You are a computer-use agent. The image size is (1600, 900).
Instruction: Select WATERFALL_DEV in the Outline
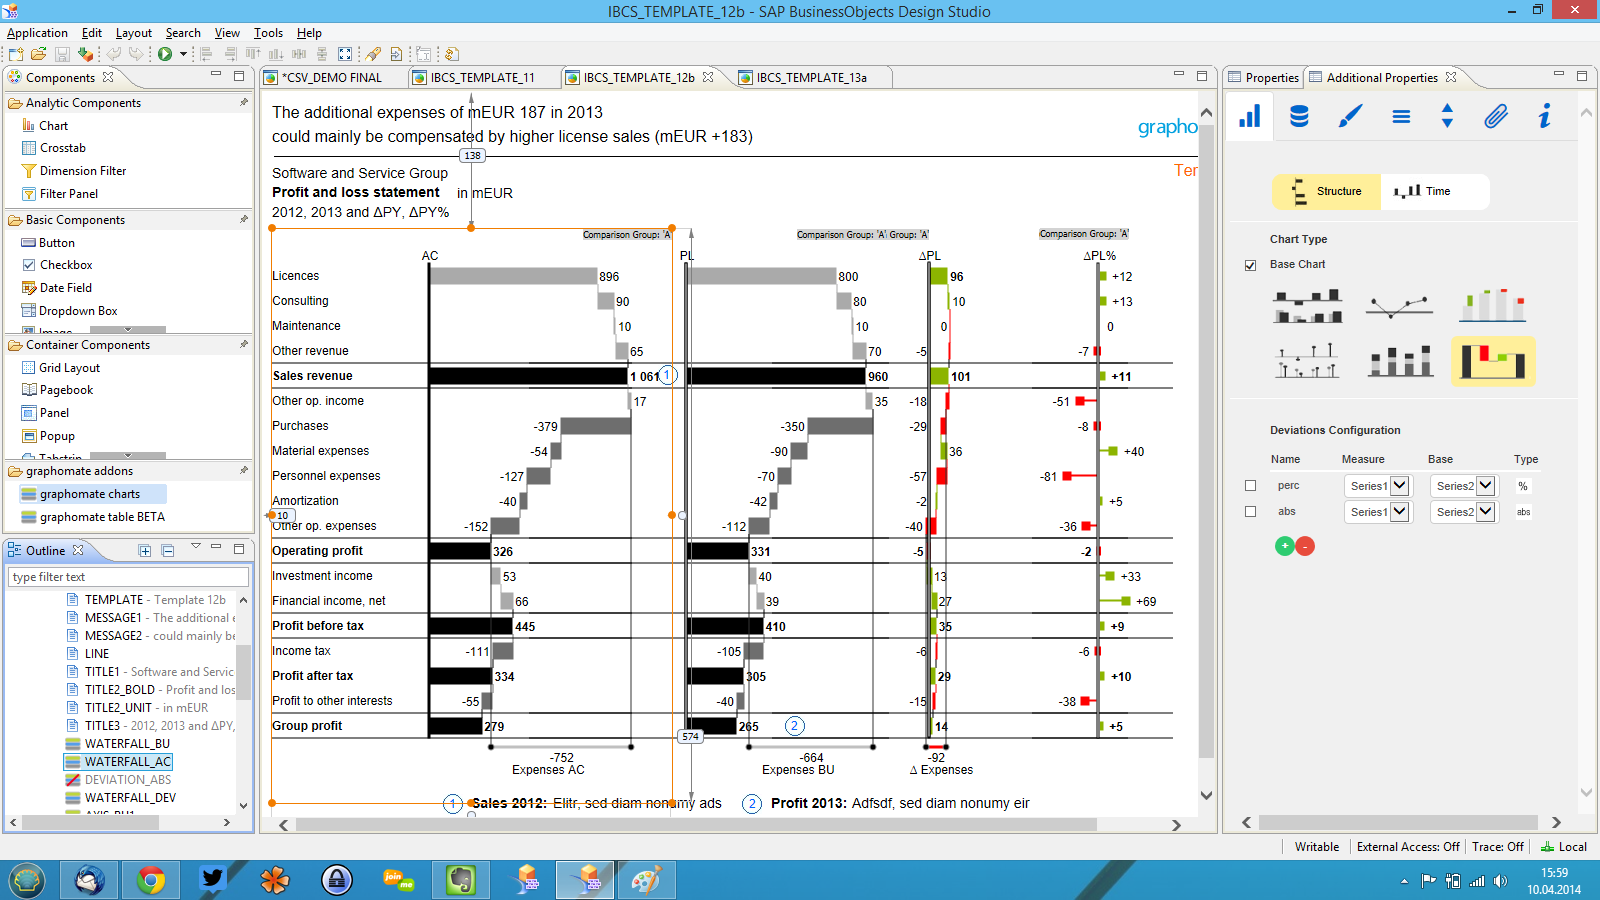(130, 798)
